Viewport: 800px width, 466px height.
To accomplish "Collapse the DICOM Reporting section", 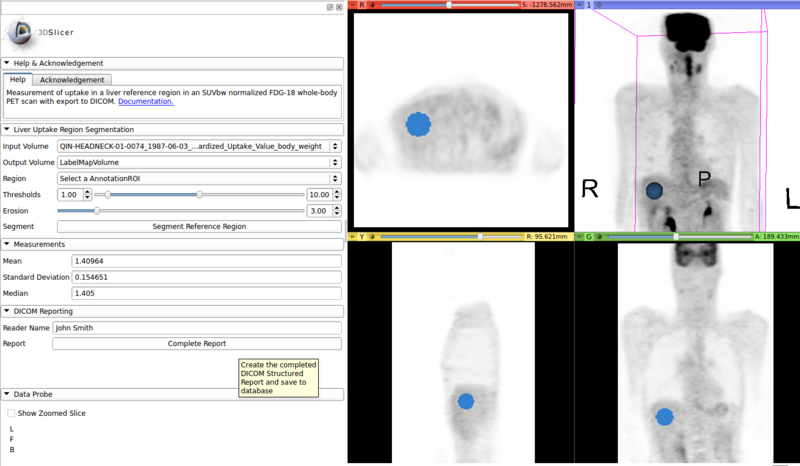I will 7,310.
